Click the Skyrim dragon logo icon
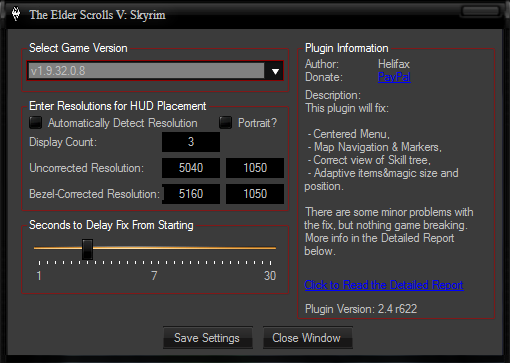 (16, 14)
